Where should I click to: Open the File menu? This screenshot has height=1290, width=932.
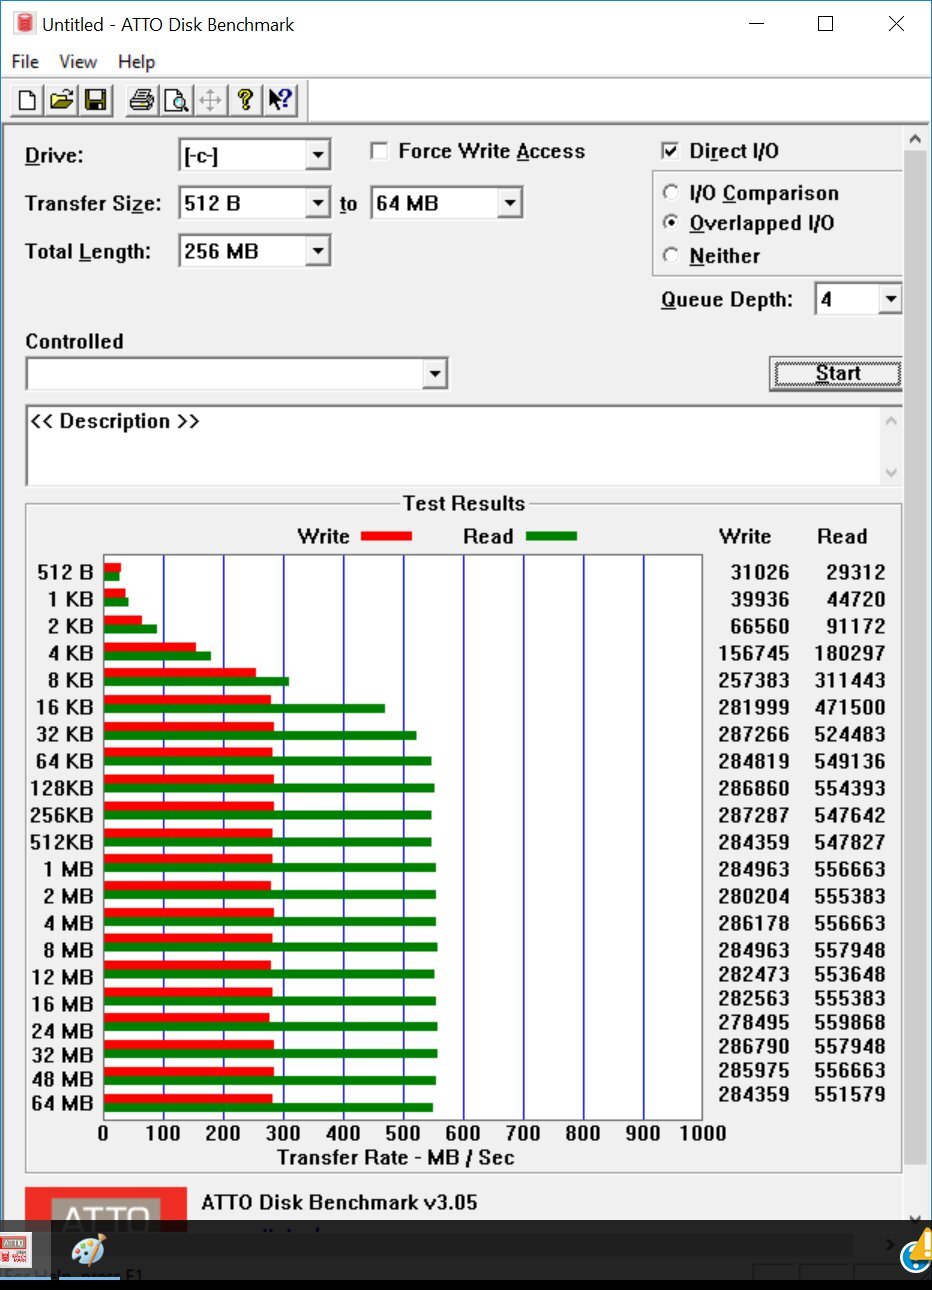(25, 62)
